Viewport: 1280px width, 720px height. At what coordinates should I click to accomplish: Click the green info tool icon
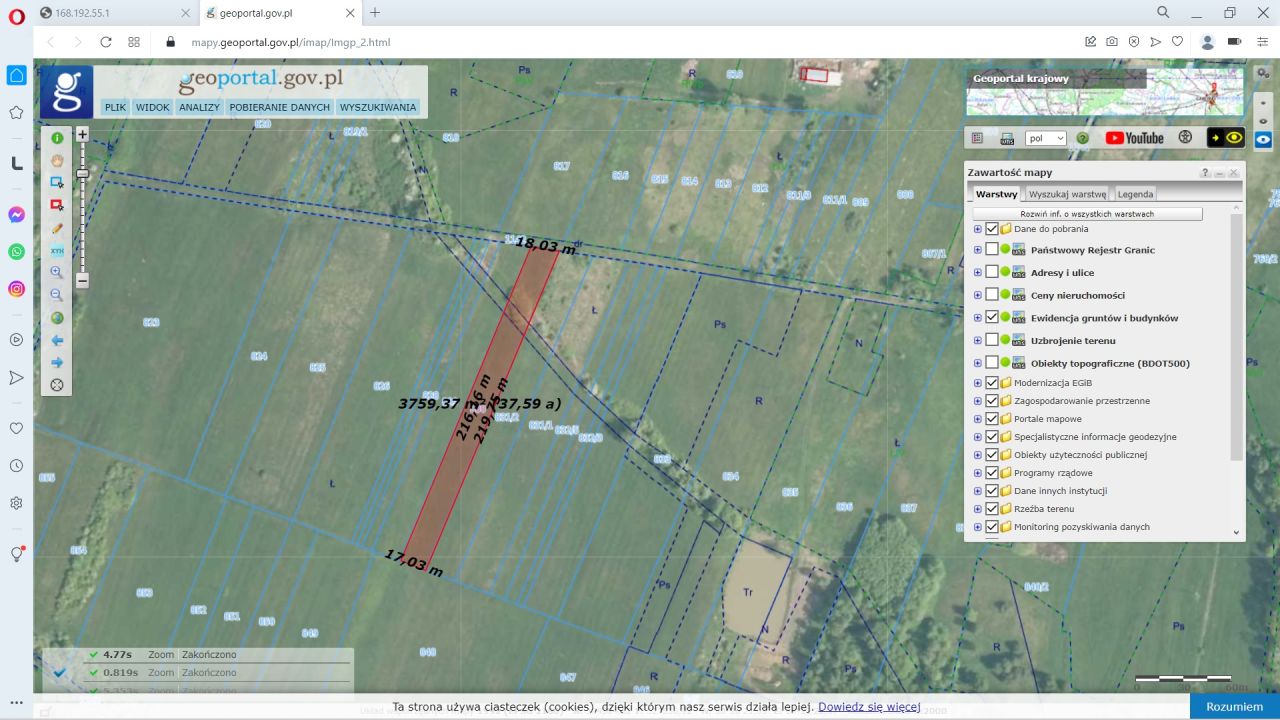click(x=57, y=138)
